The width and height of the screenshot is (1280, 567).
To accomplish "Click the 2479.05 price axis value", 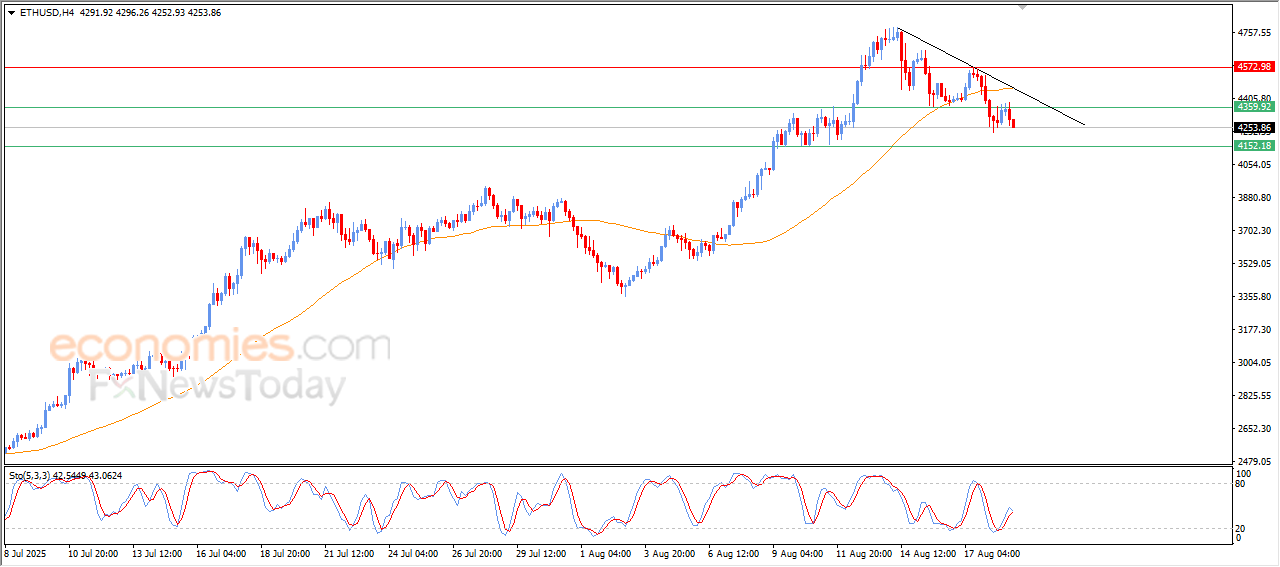I will tap(1254, 462).
